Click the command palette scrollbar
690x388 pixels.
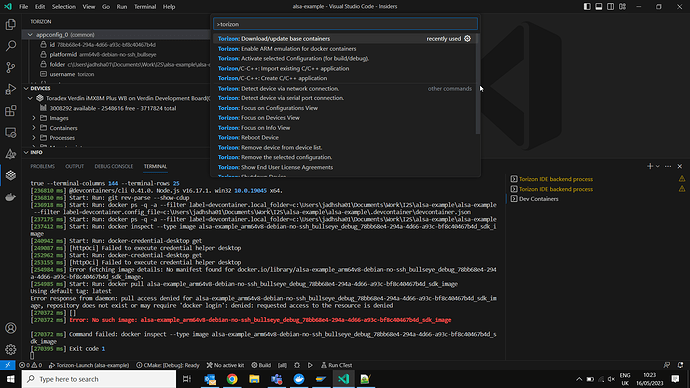478,84
